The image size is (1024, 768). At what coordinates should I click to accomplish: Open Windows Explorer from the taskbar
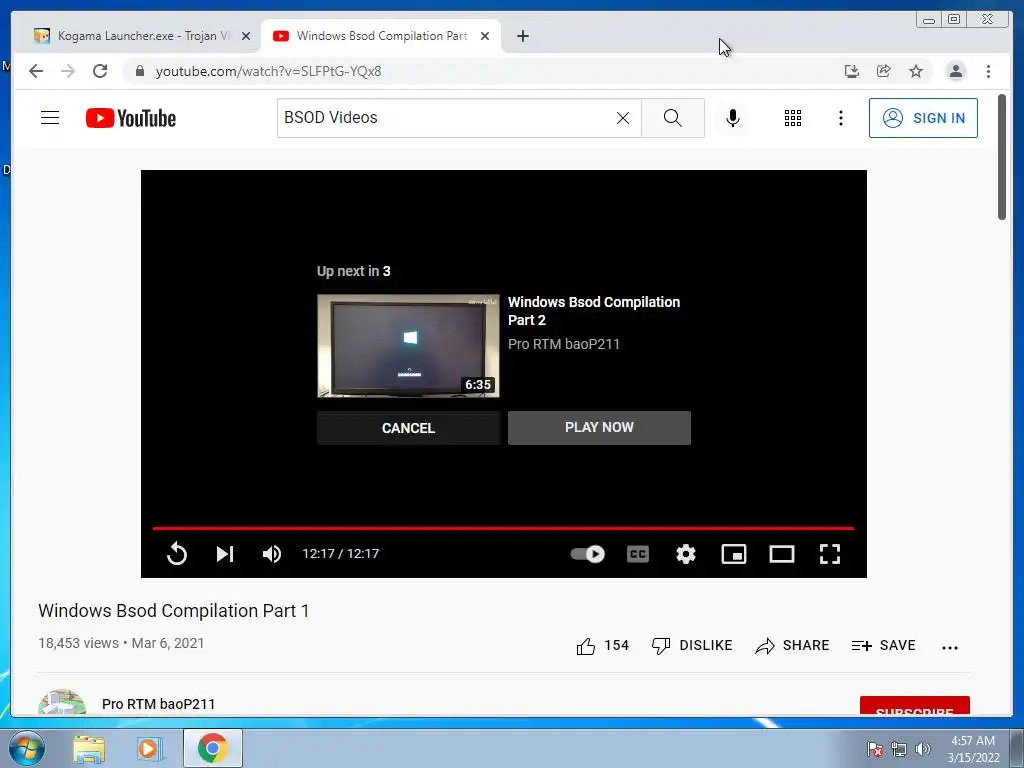(89, 749)
